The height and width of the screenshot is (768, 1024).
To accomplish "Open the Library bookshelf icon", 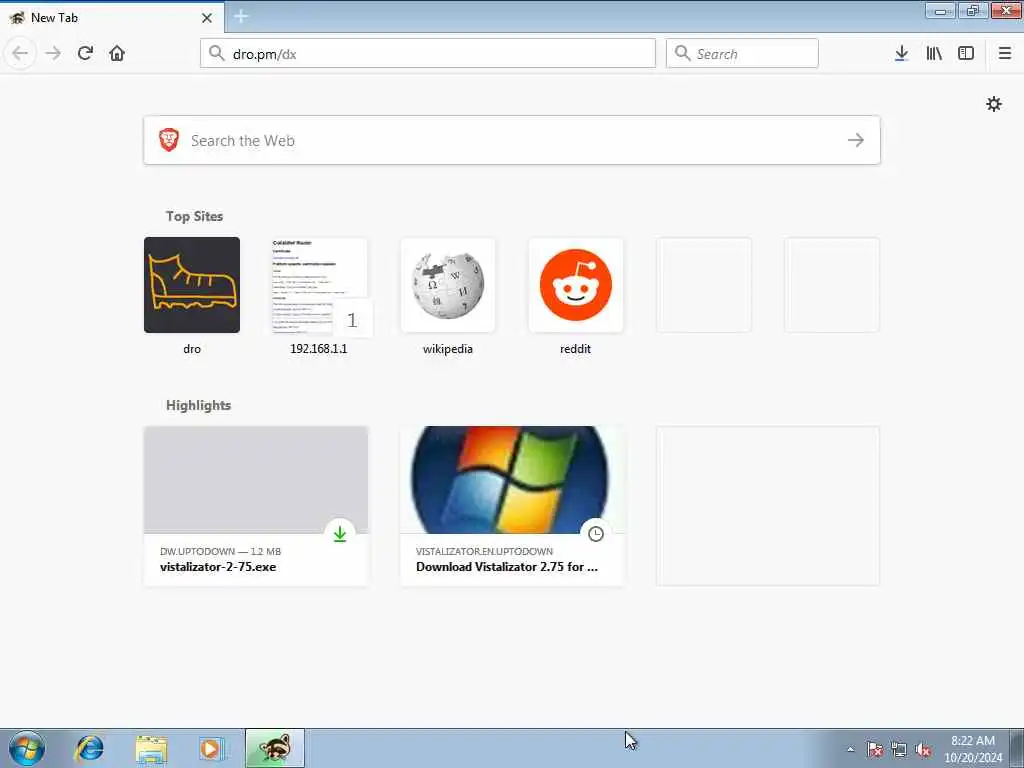I will 934,53.
